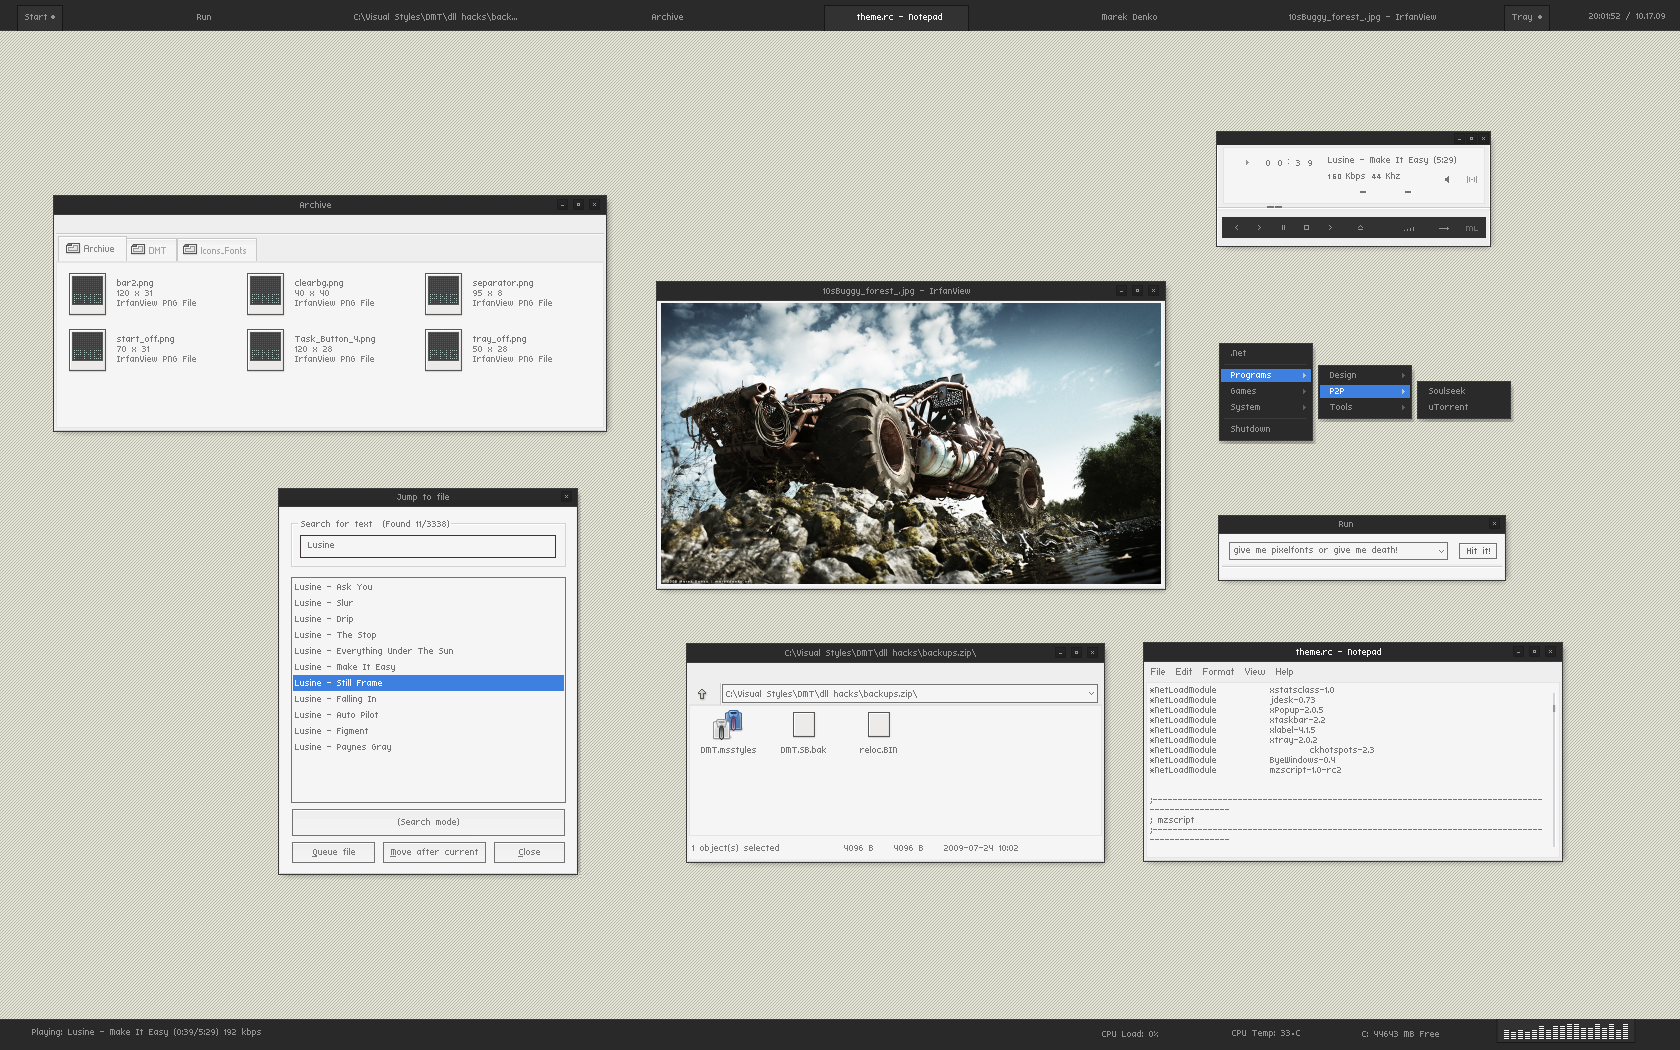Select the Task_Button_4.png thumbnail
Viewport: 1680px width, 1050px height.
(265, 349)
